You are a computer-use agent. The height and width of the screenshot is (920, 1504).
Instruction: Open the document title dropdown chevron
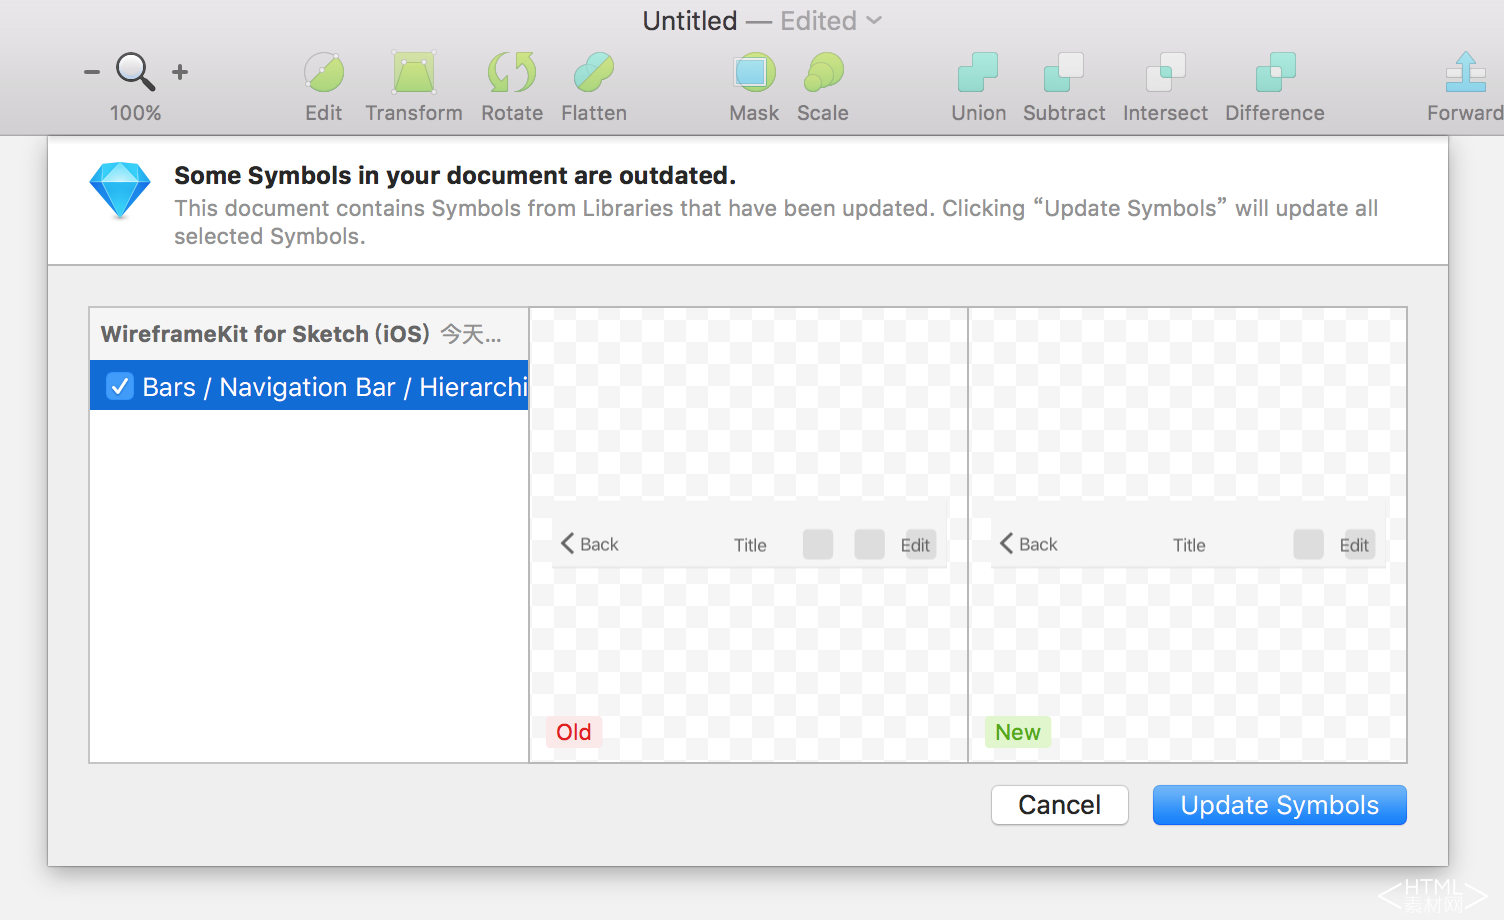874,20
